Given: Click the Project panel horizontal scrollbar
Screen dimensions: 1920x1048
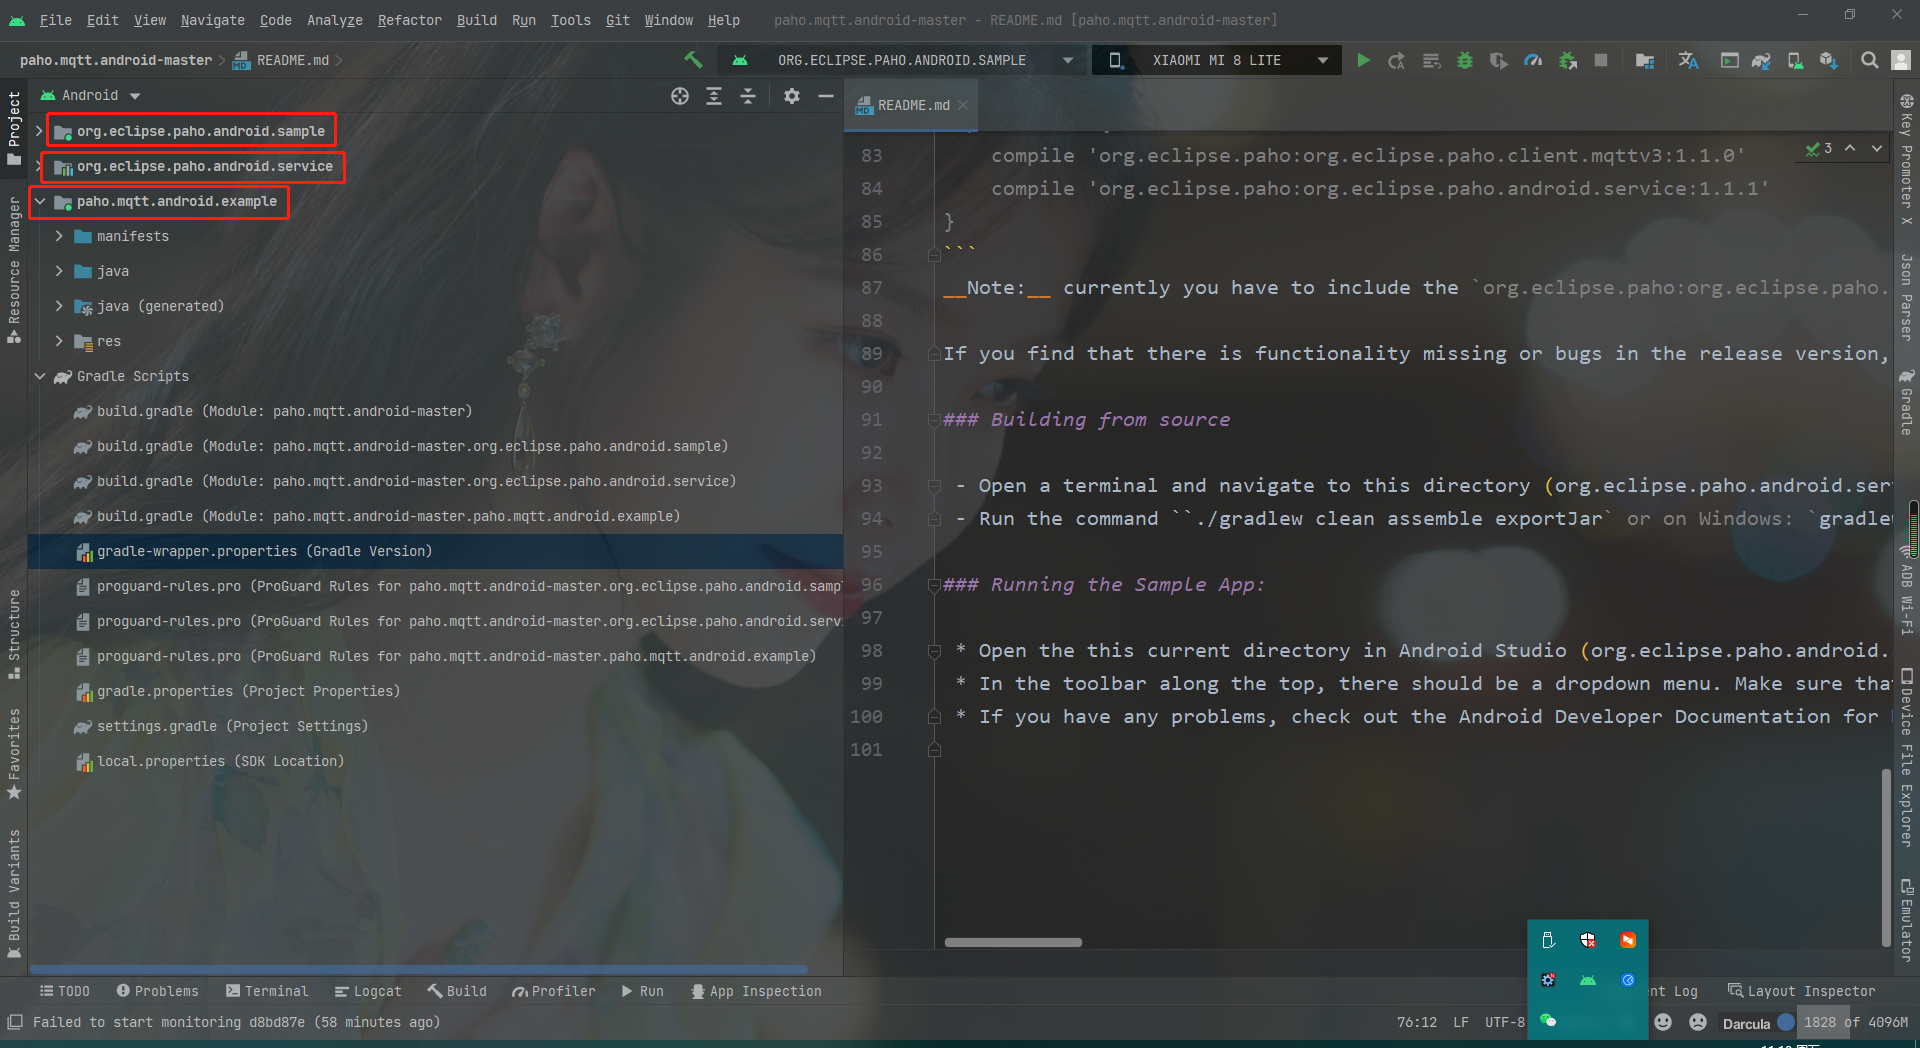Looking at the screenshot, I should 419,969.
